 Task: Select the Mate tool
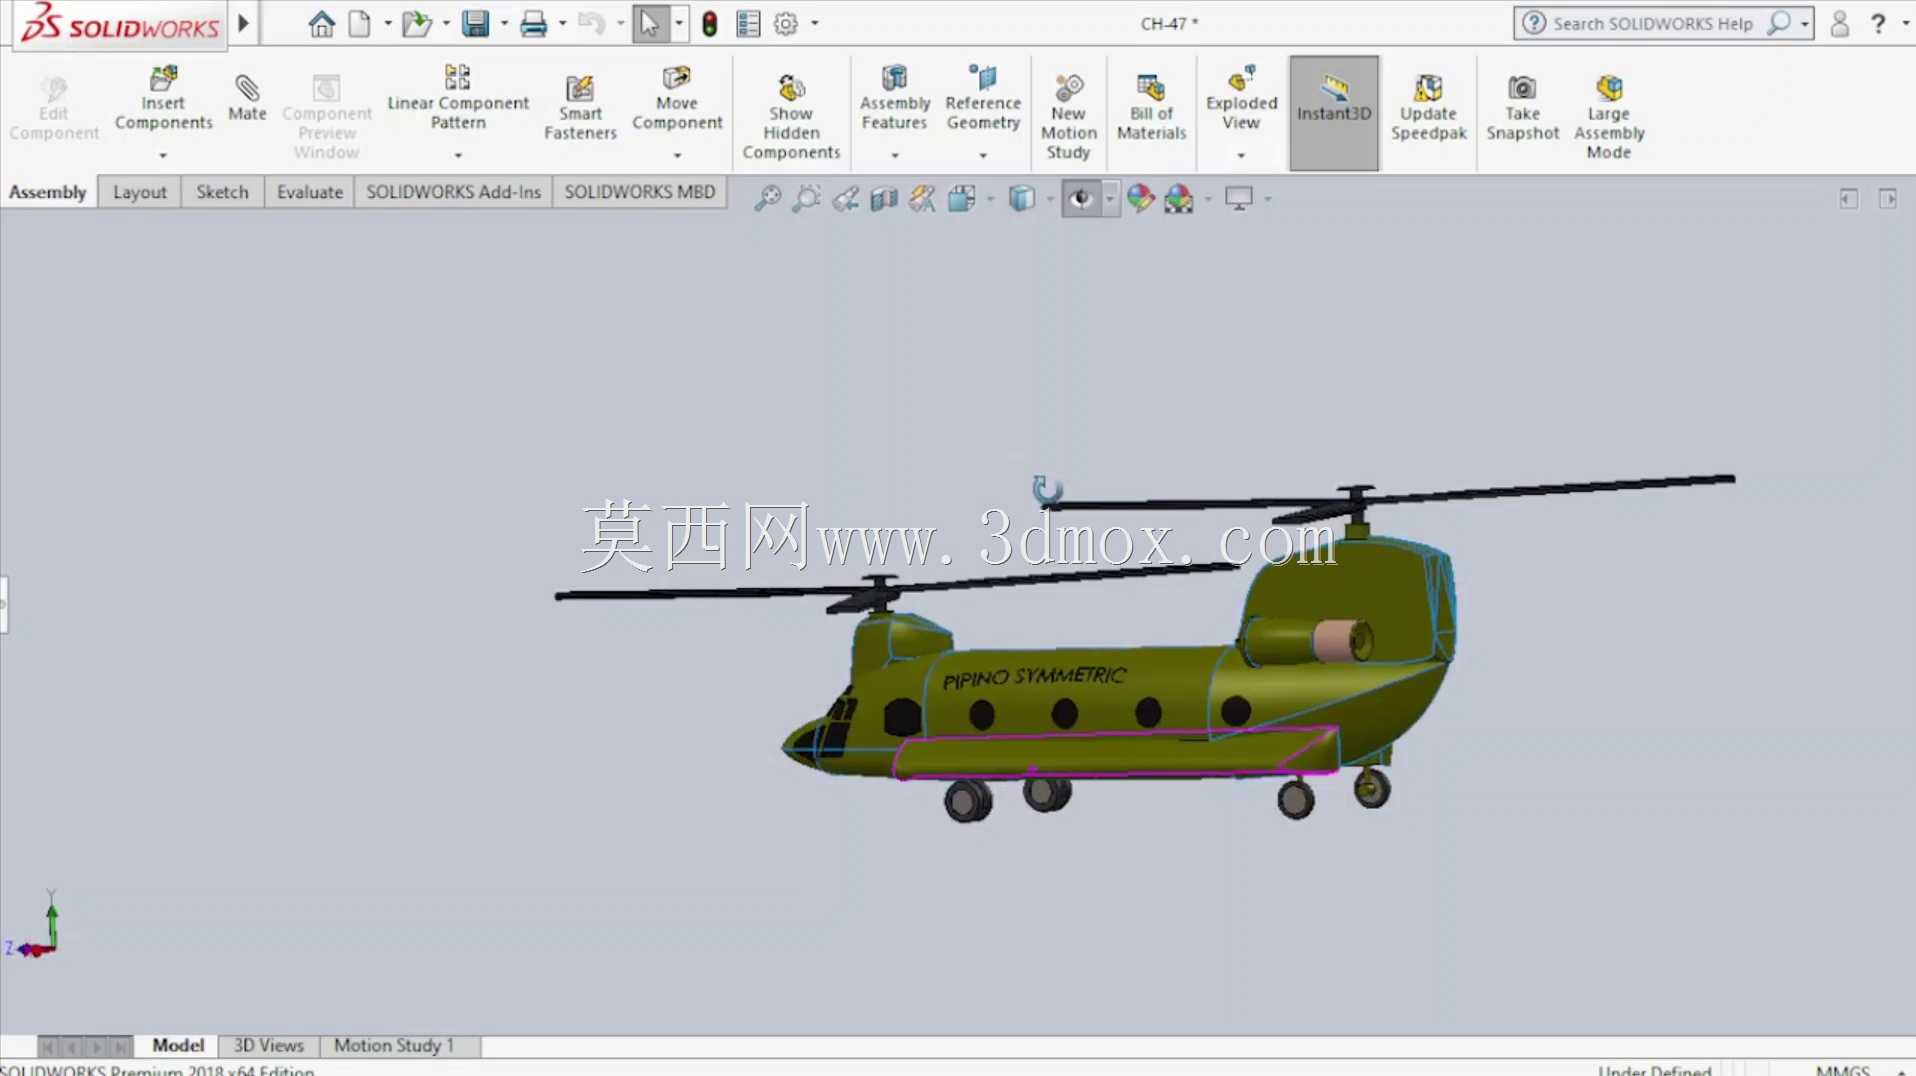pyautogui.click(x=247, y=98)
